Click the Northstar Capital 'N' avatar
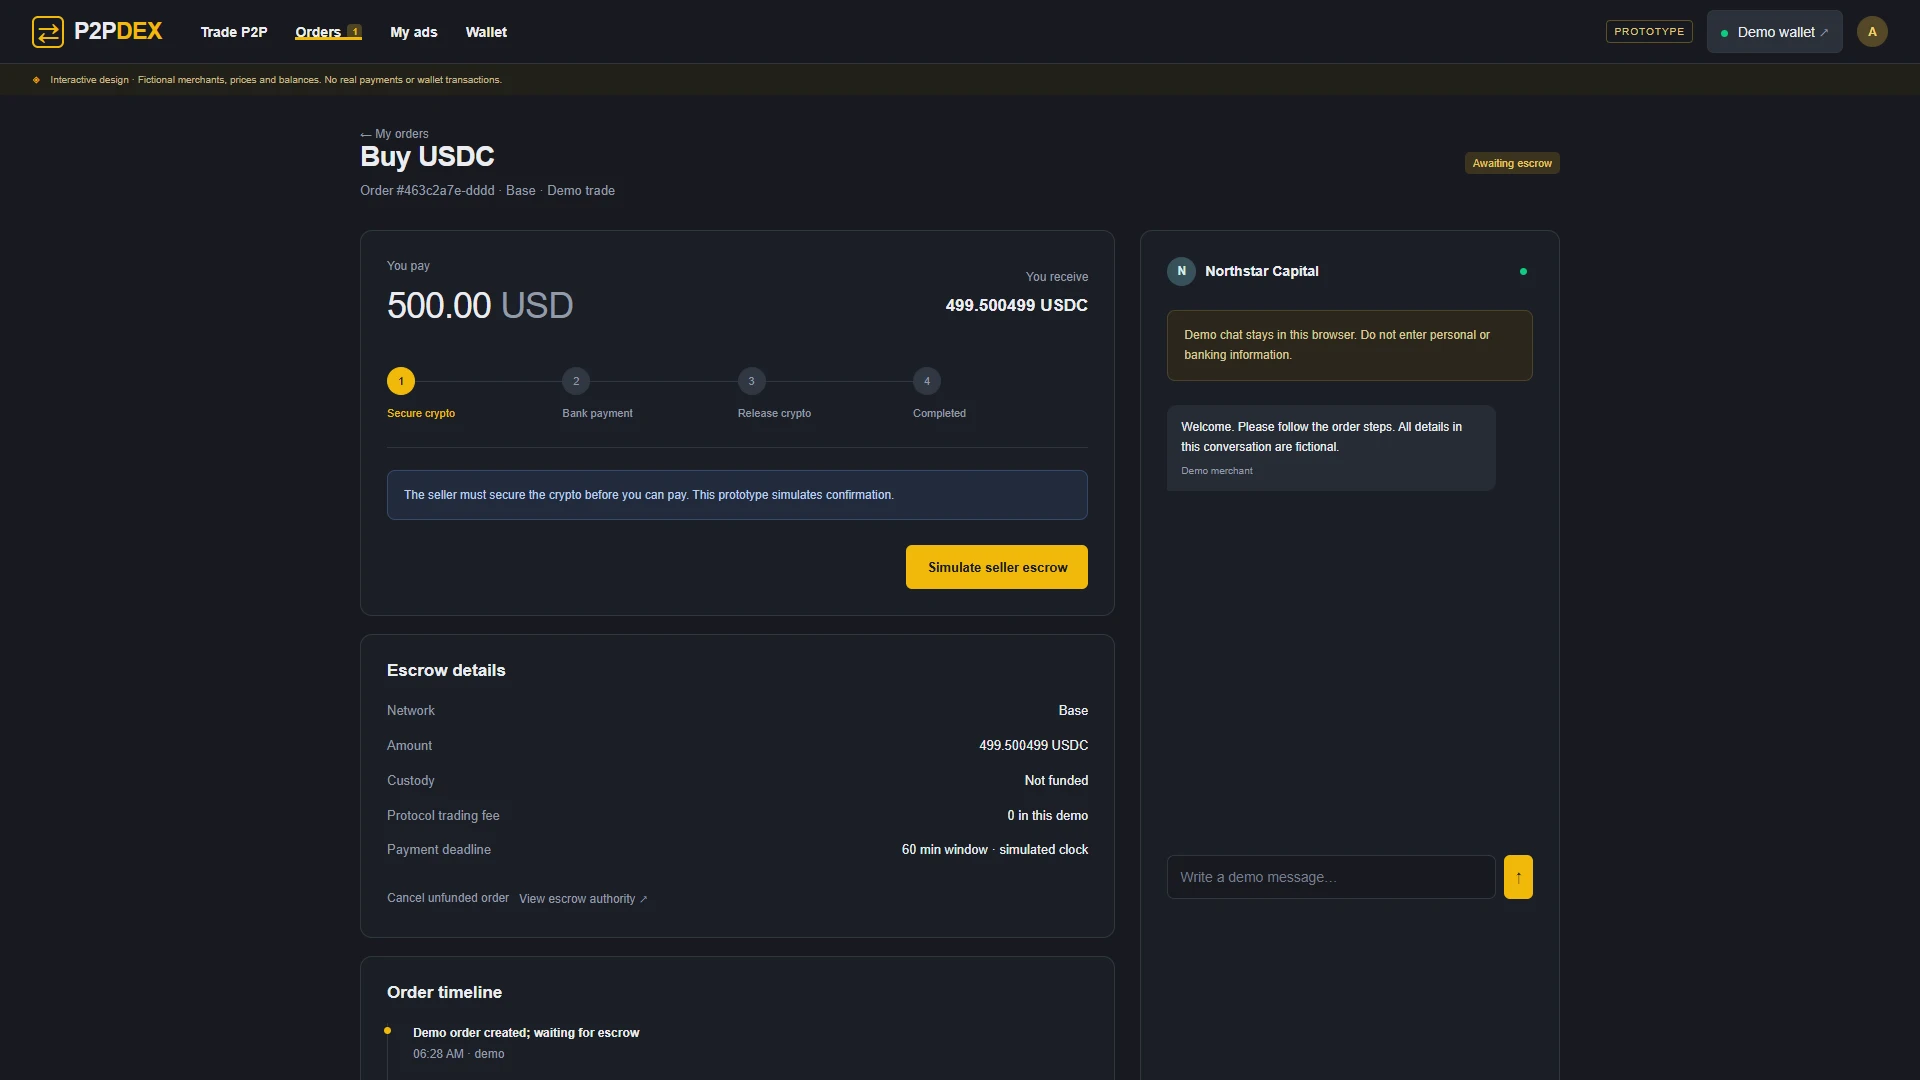 [x=1181, y=271]
